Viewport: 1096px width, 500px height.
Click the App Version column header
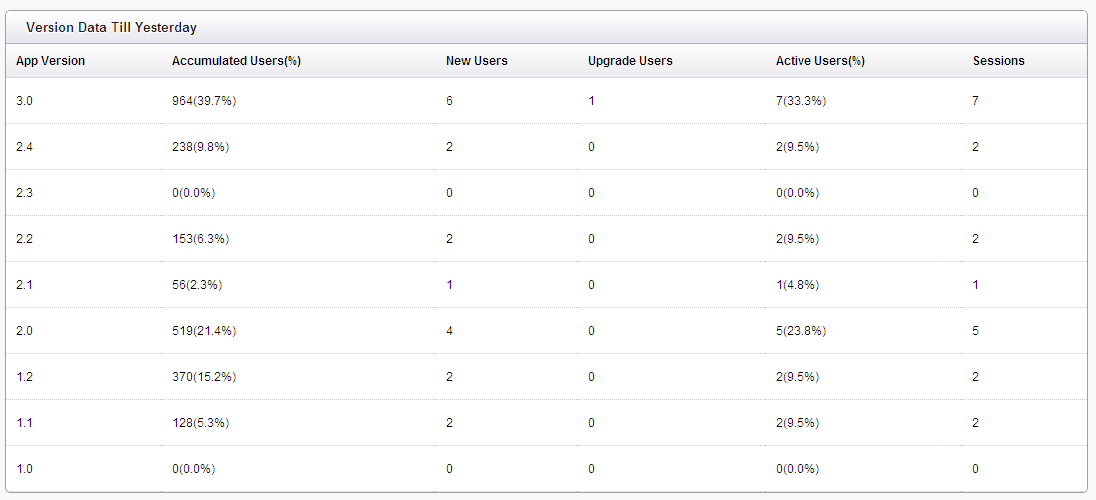pos(50,61)
